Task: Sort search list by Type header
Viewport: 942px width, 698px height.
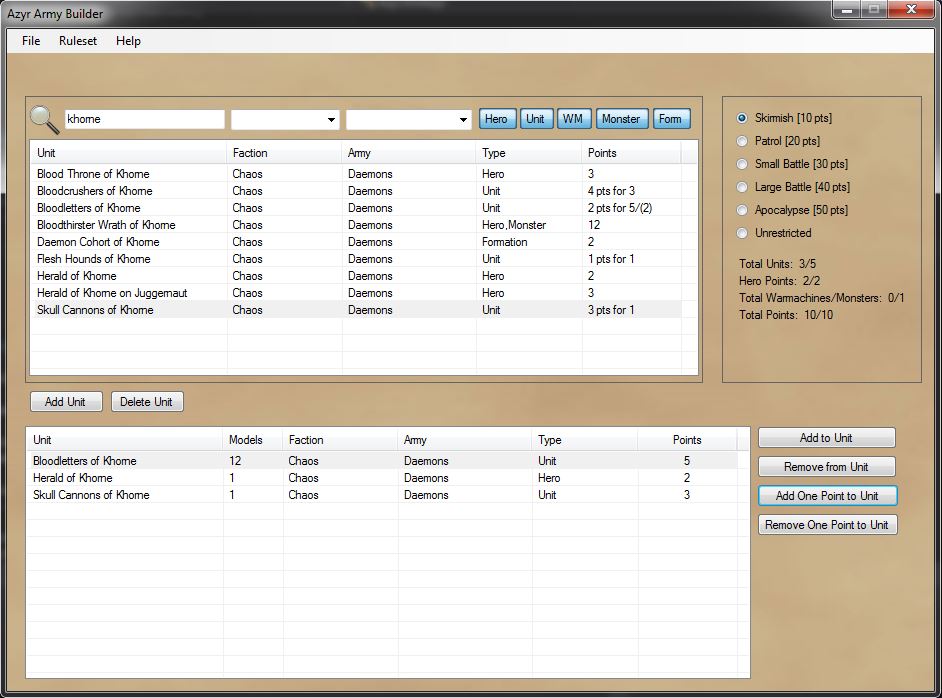Action: click(x=529, y=153)
